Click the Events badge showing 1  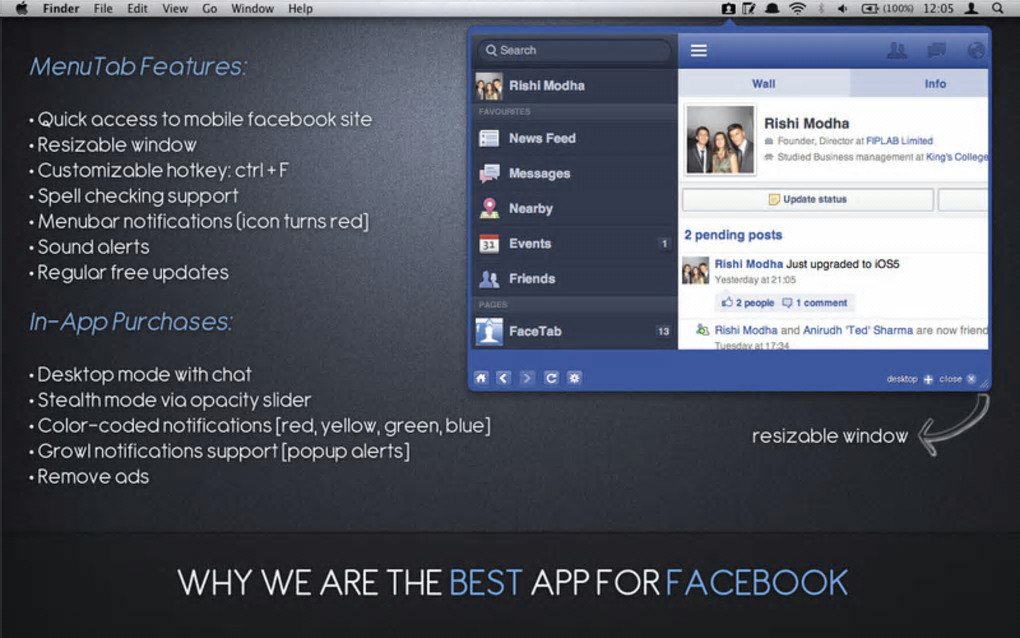(x=664, y=244)
